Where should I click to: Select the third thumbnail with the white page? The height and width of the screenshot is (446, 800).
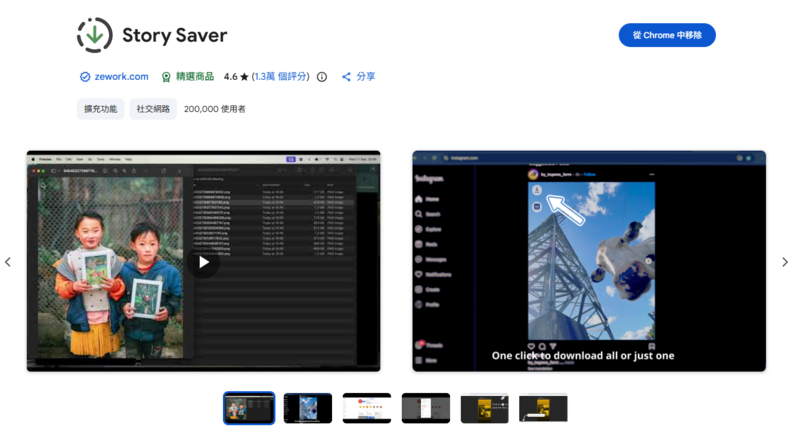tap(367, 408)
